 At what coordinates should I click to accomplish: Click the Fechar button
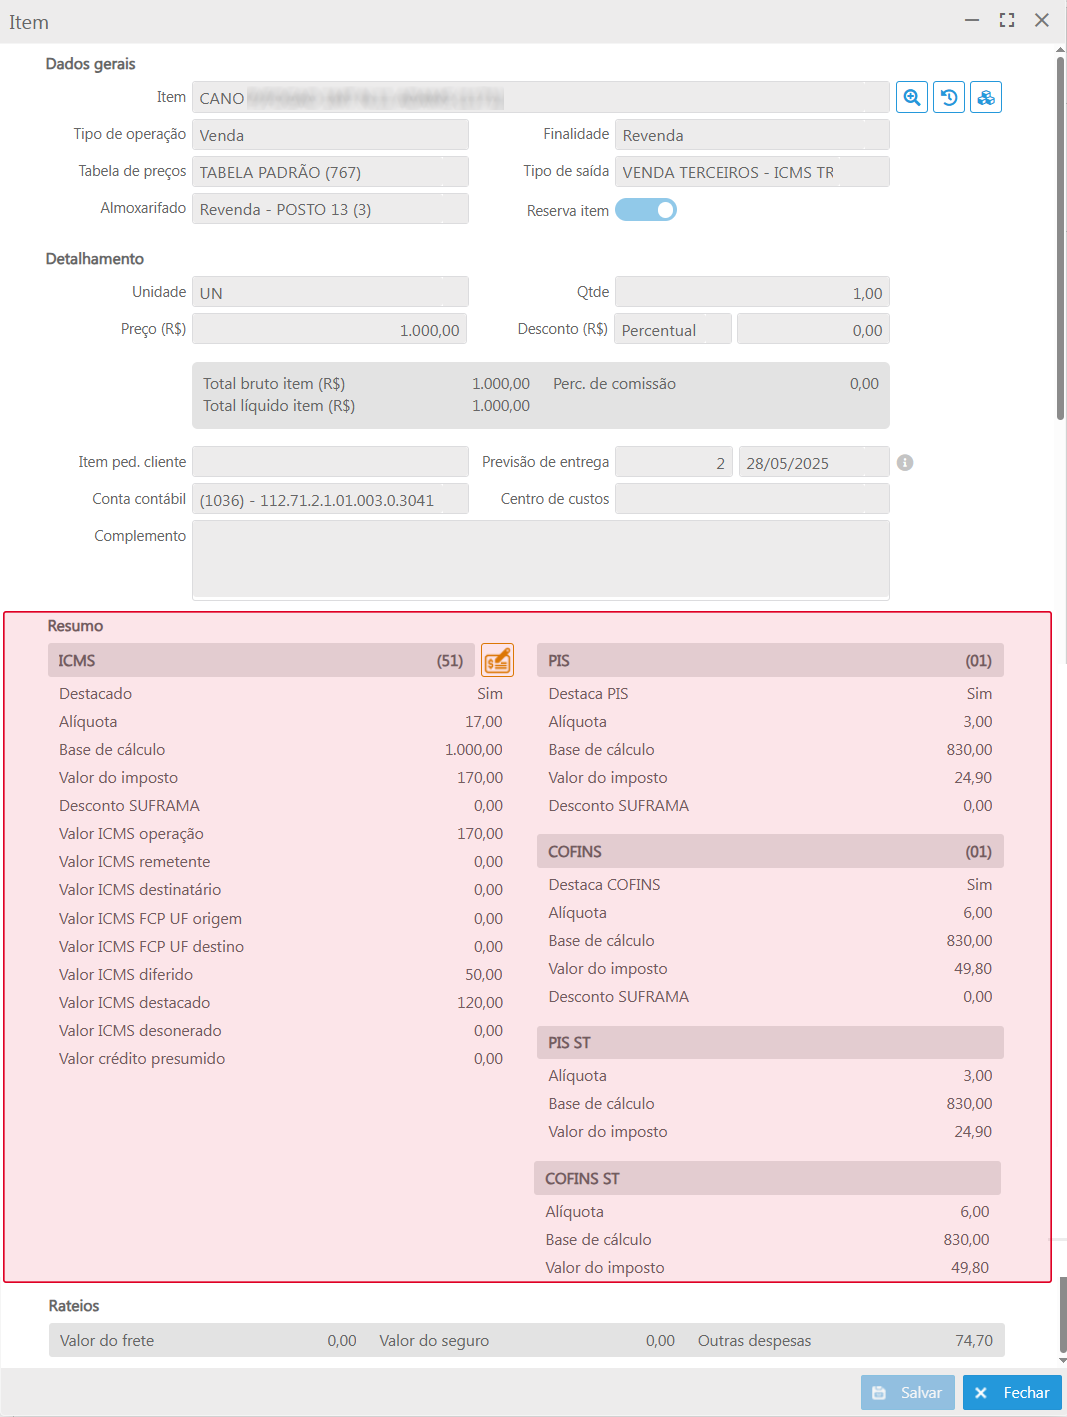tap(1012, 1392)
